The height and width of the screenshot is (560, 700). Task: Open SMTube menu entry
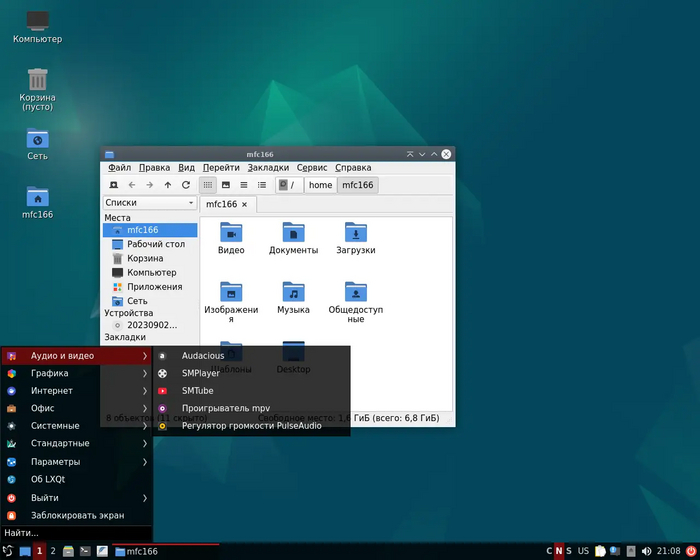[251, 391]
